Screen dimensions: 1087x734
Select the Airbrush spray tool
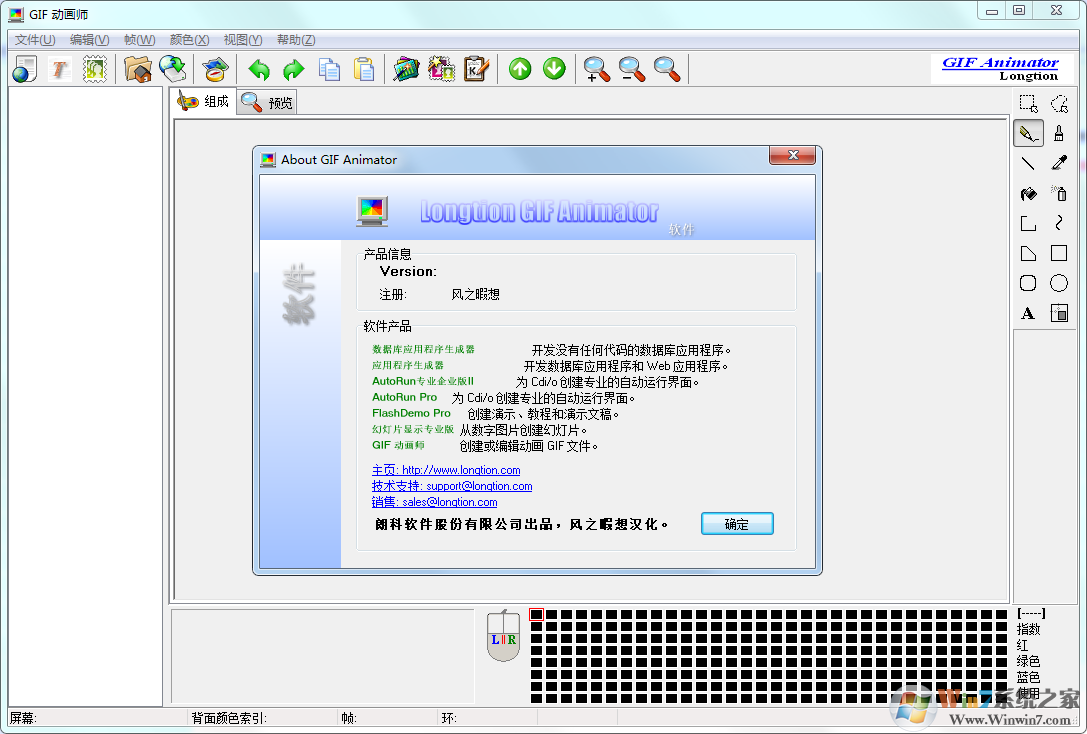[1059, 193]
